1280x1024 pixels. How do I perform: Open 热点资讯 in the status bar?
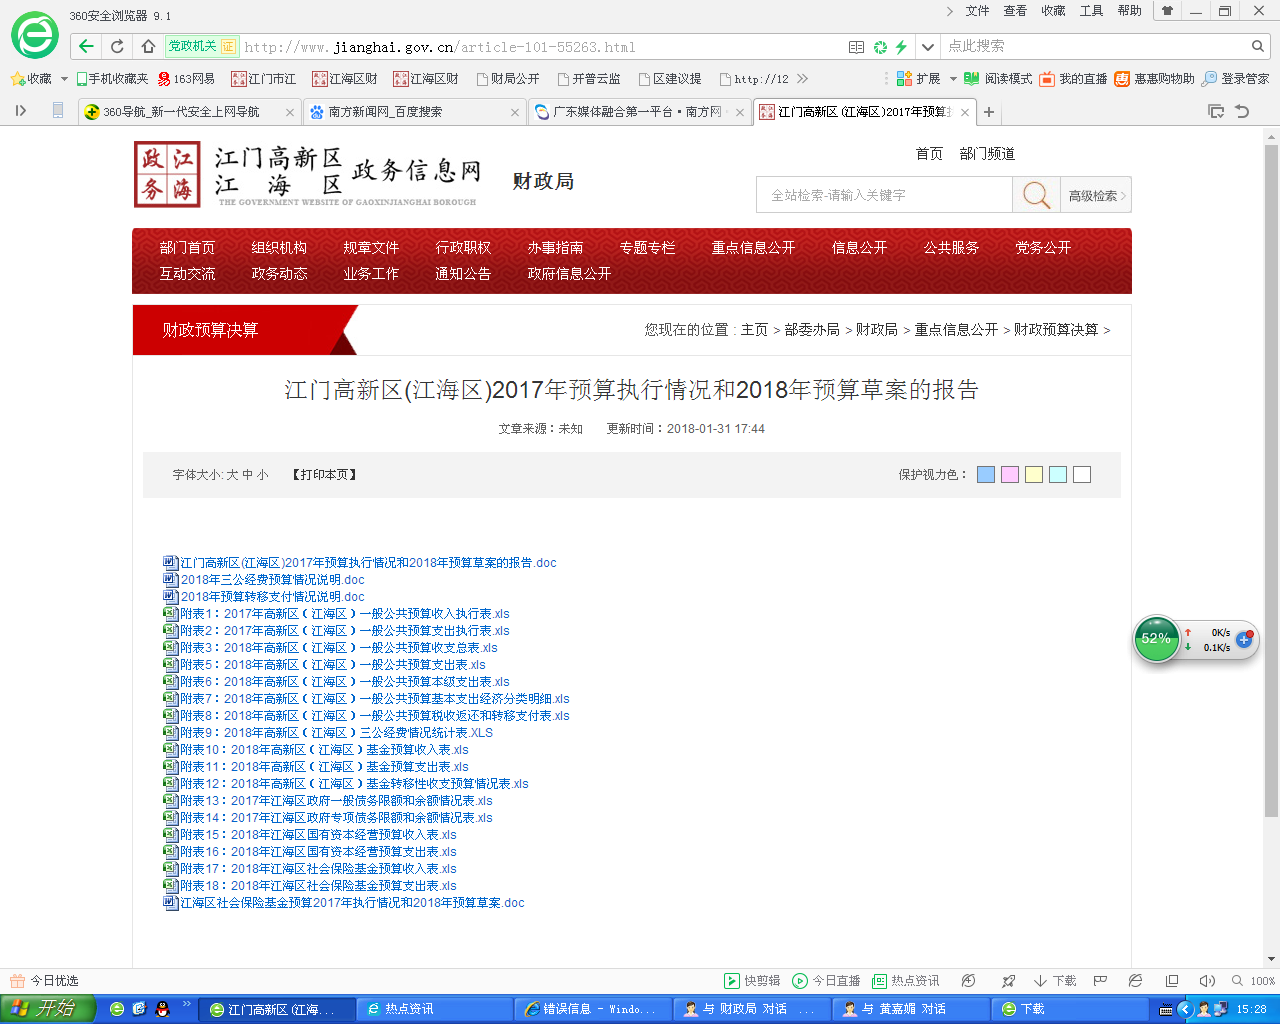(906, 981)
